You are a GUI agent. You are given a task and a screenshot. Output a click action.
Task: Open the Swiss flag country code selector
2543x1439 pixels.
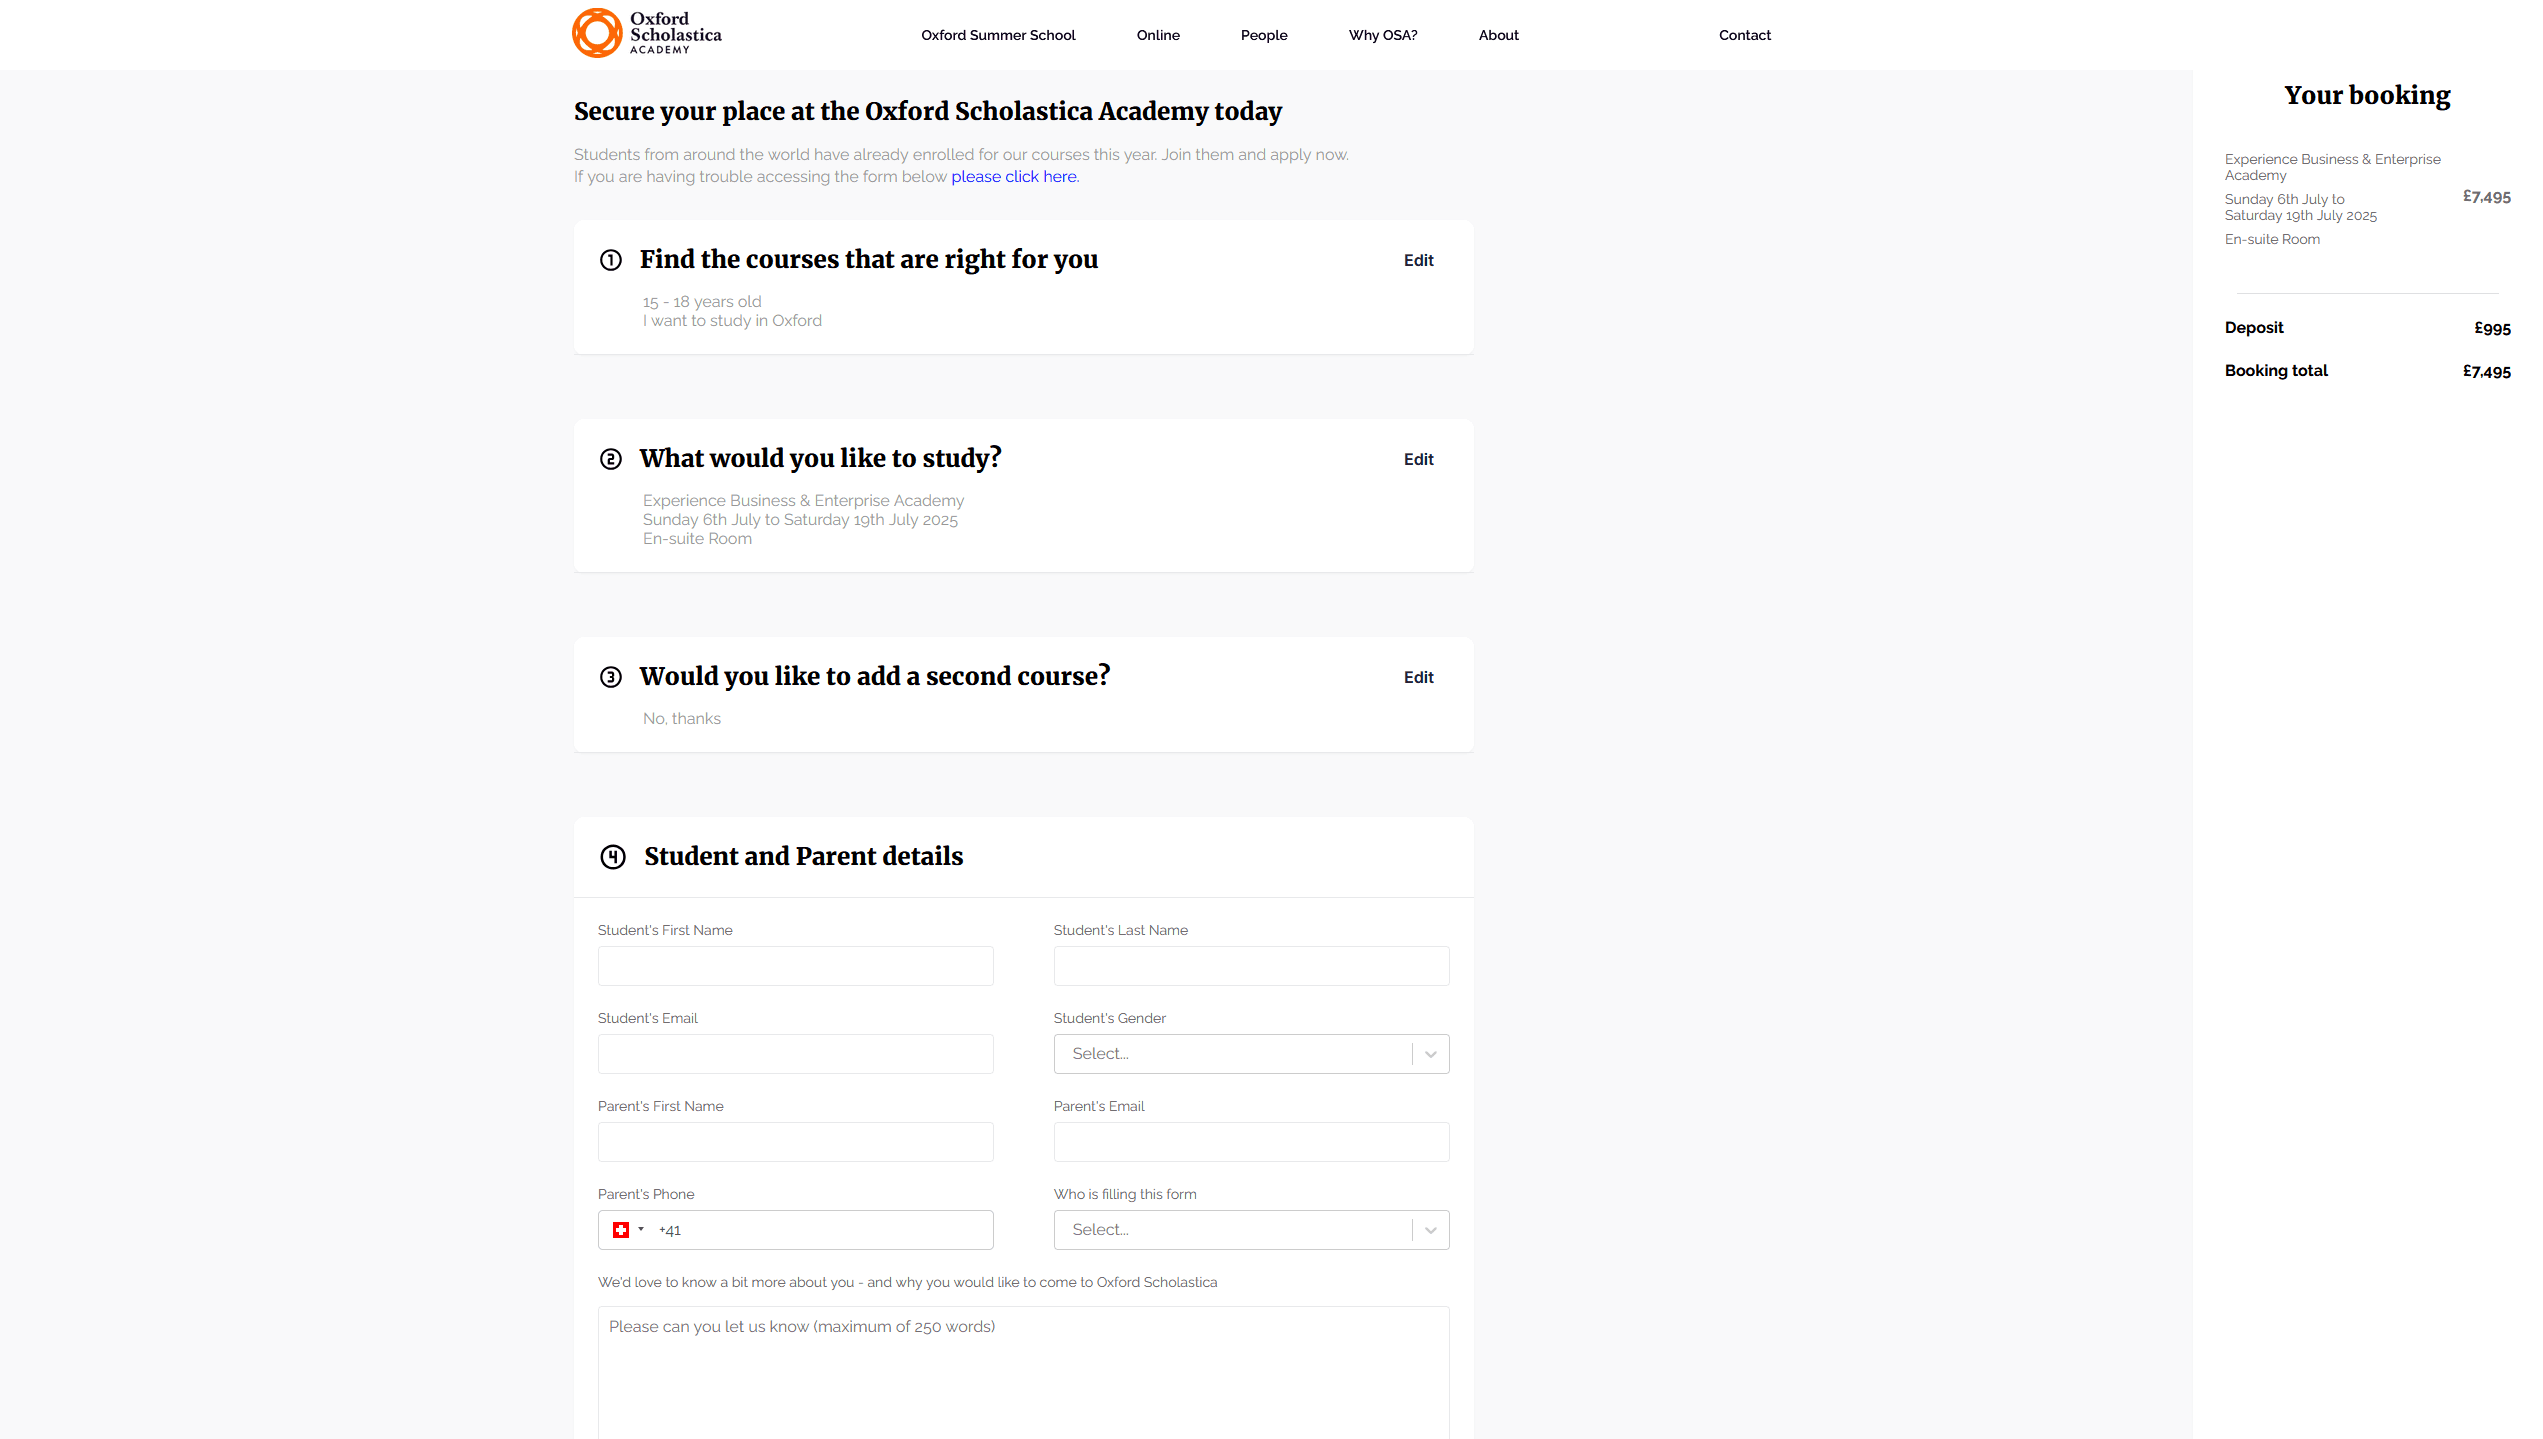(x=627, y=1230)
